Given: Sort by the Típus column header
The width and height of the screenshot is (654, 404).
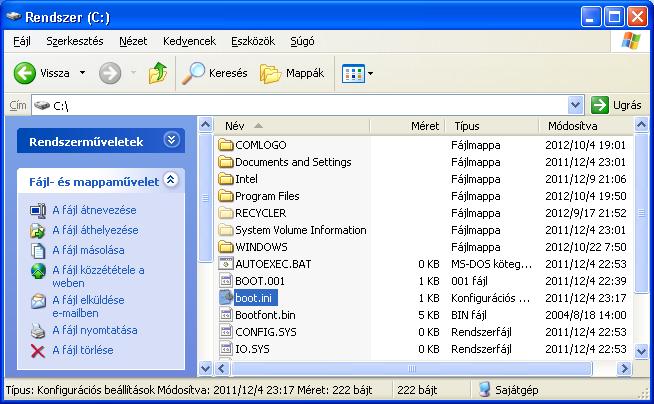Looking at the screenshot, I should [492, 126].
